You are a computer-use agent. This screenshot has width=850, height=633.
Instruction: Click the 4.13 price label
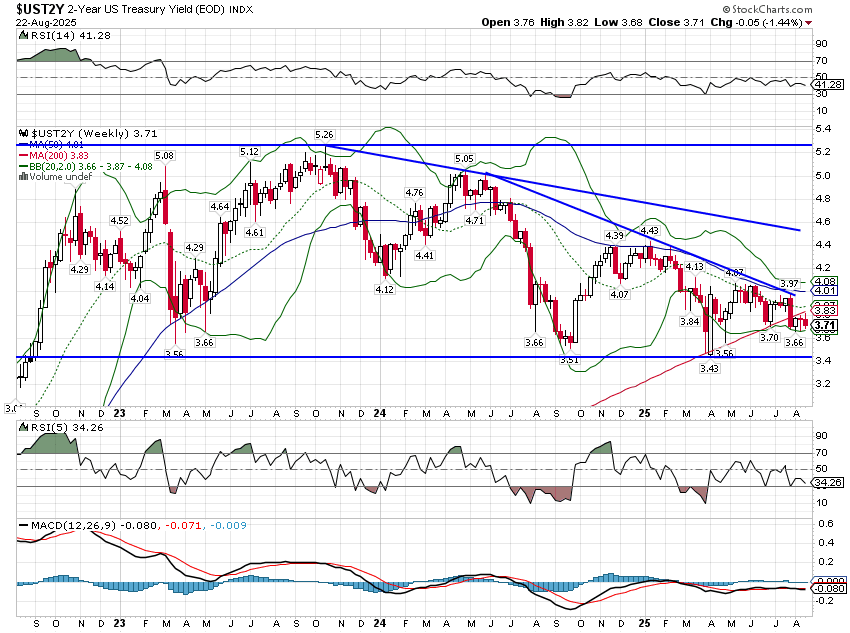click(x=694, y=266)
